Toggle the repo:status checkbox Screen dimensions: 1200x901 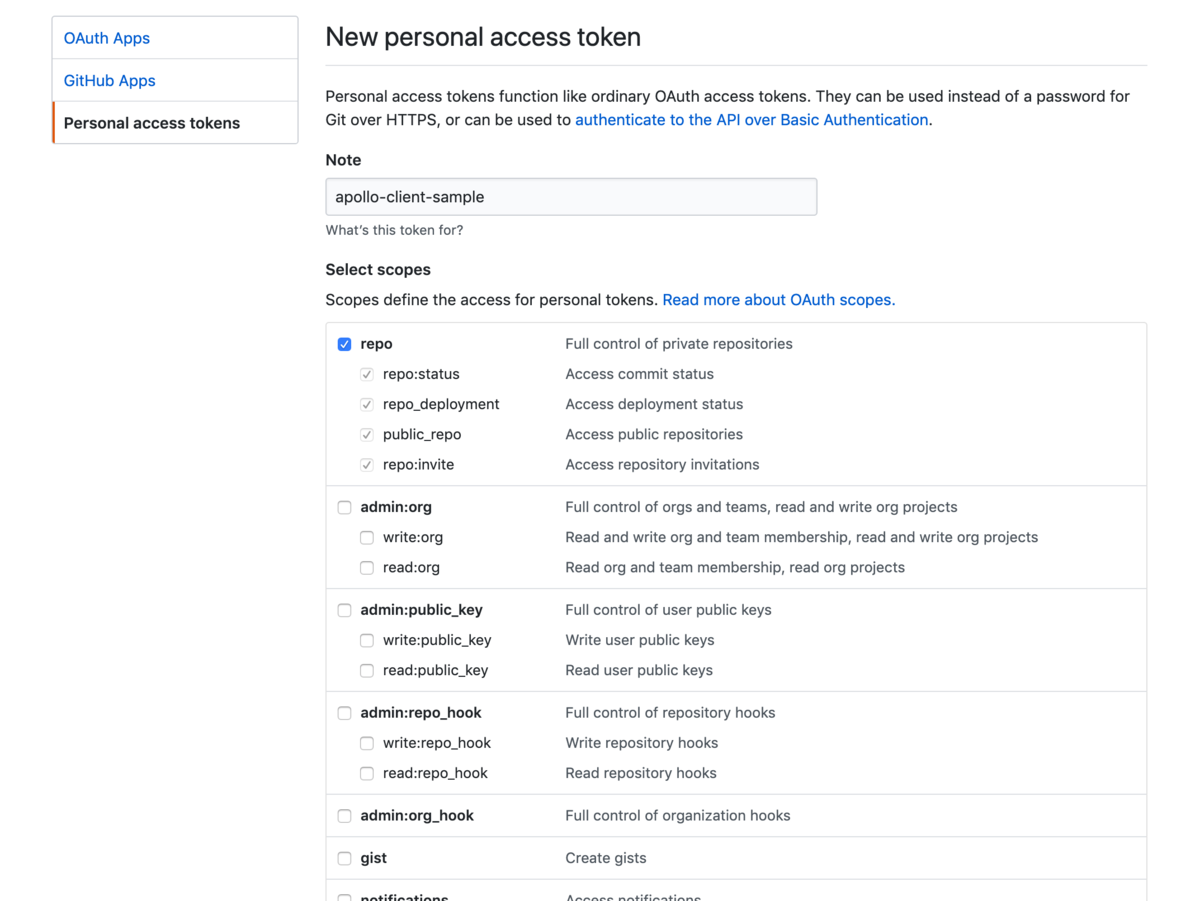pyautogui.click(x=367, y=374)
